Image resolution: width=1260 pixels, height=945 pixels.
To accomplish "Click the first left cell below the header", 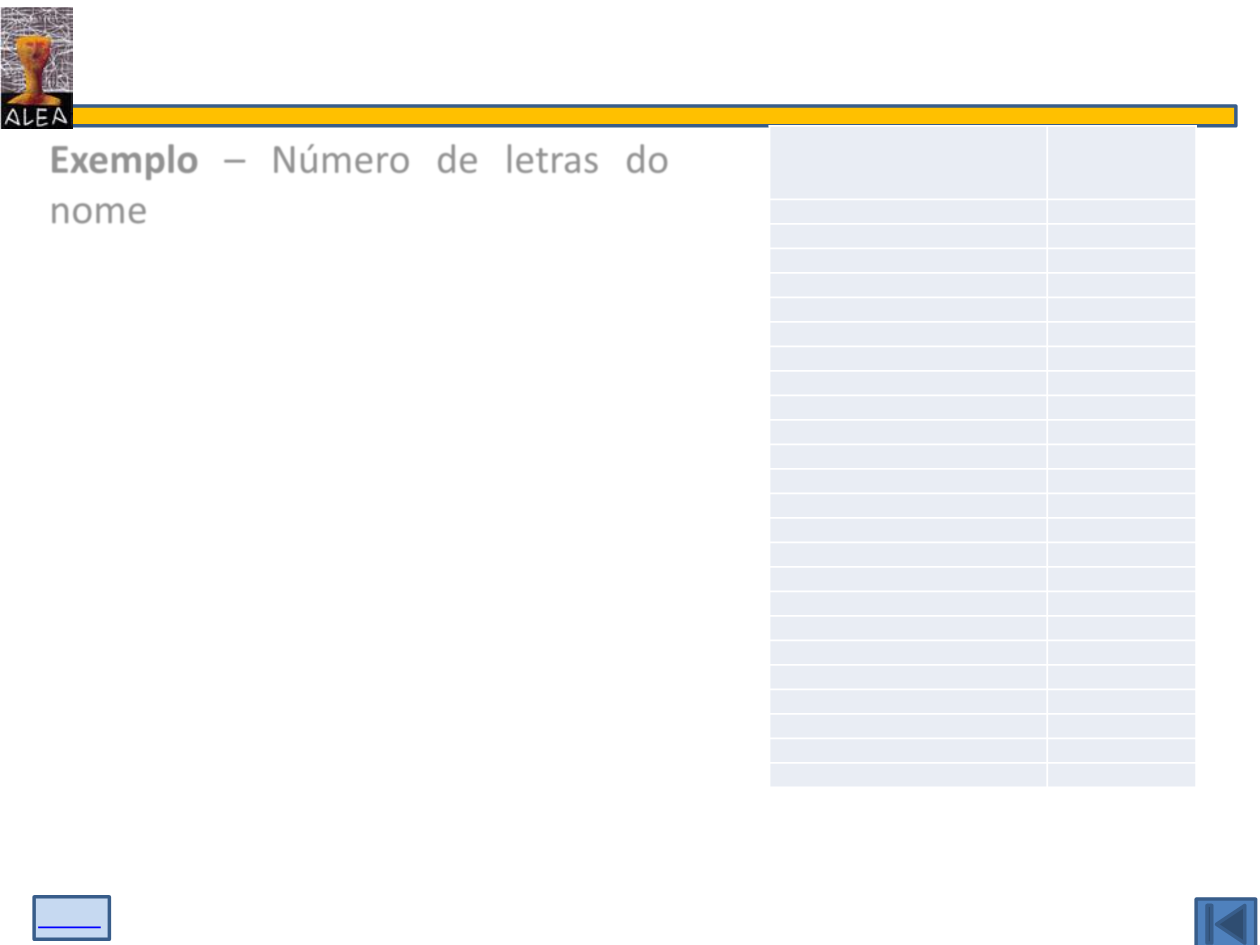I will [x=908, y=211].
